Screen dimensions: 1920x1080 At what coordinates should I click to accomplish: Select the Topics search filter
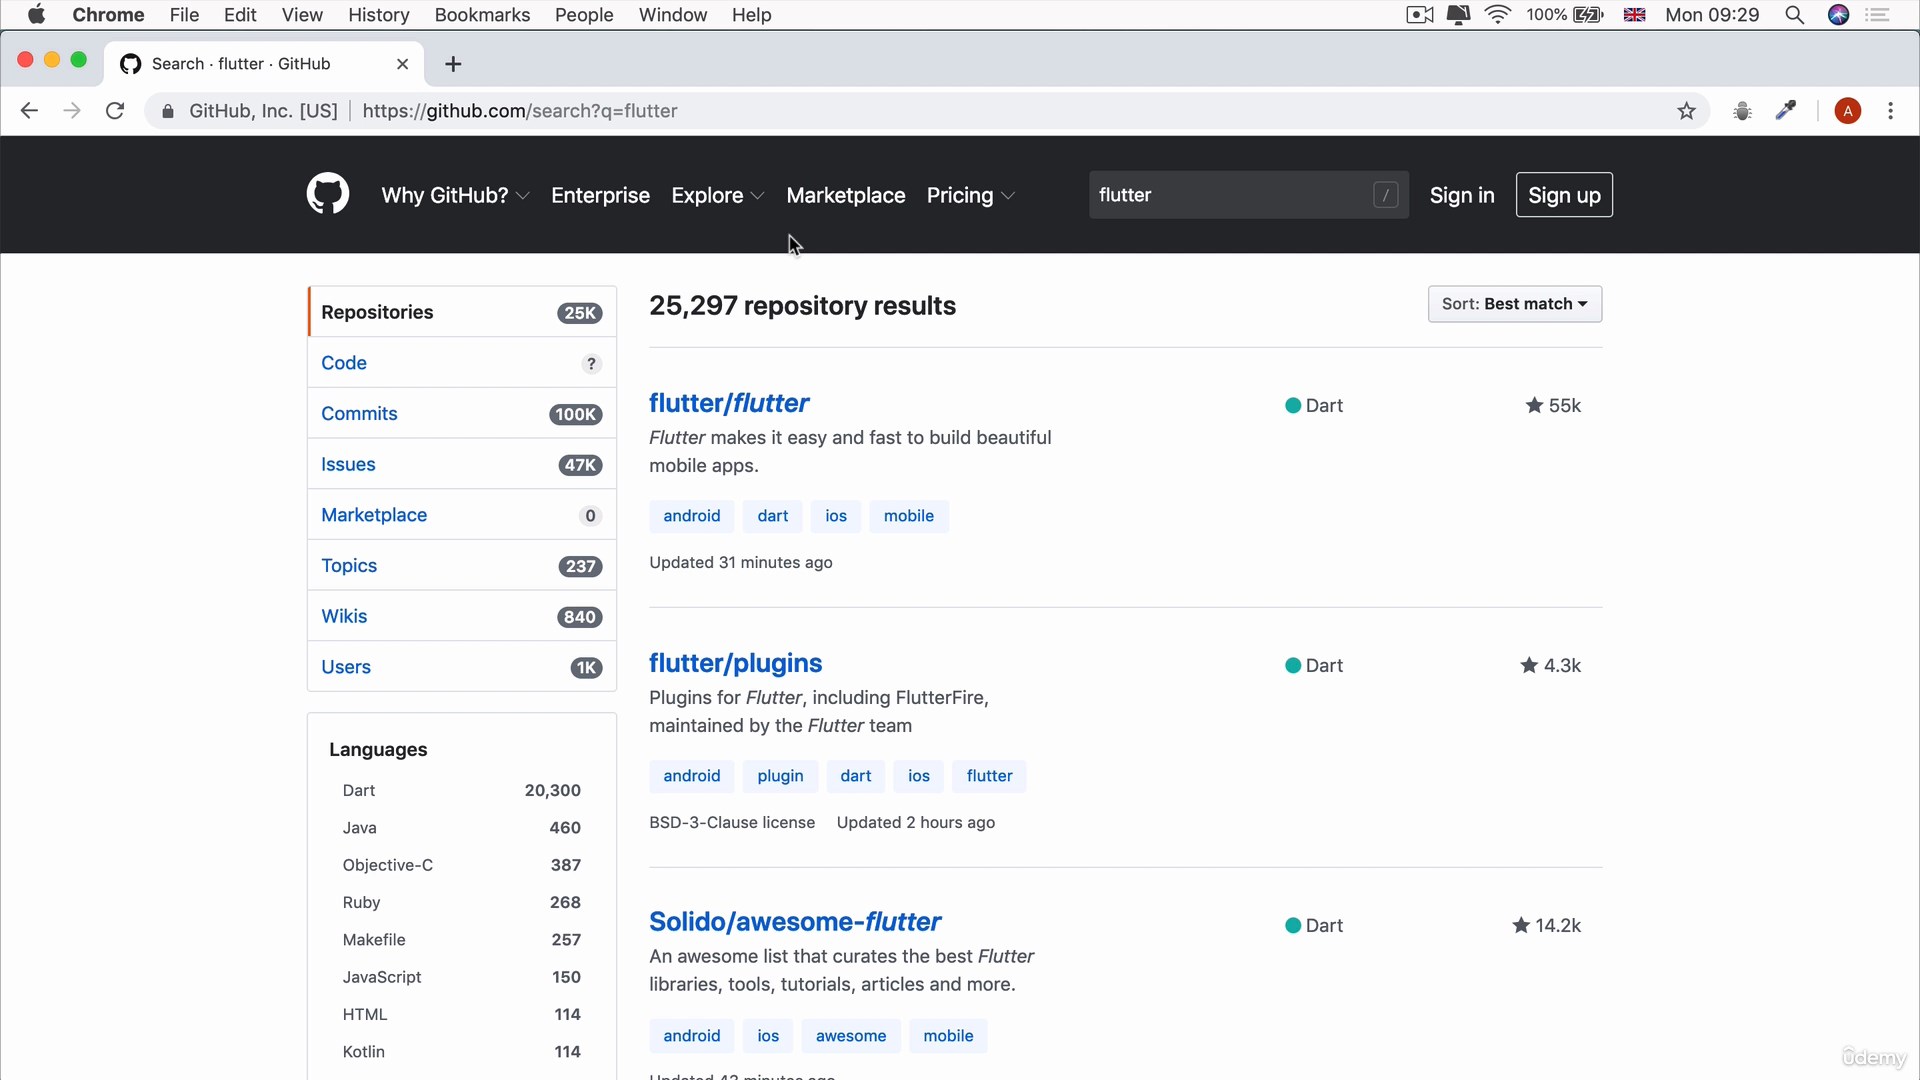pos(462,566)
